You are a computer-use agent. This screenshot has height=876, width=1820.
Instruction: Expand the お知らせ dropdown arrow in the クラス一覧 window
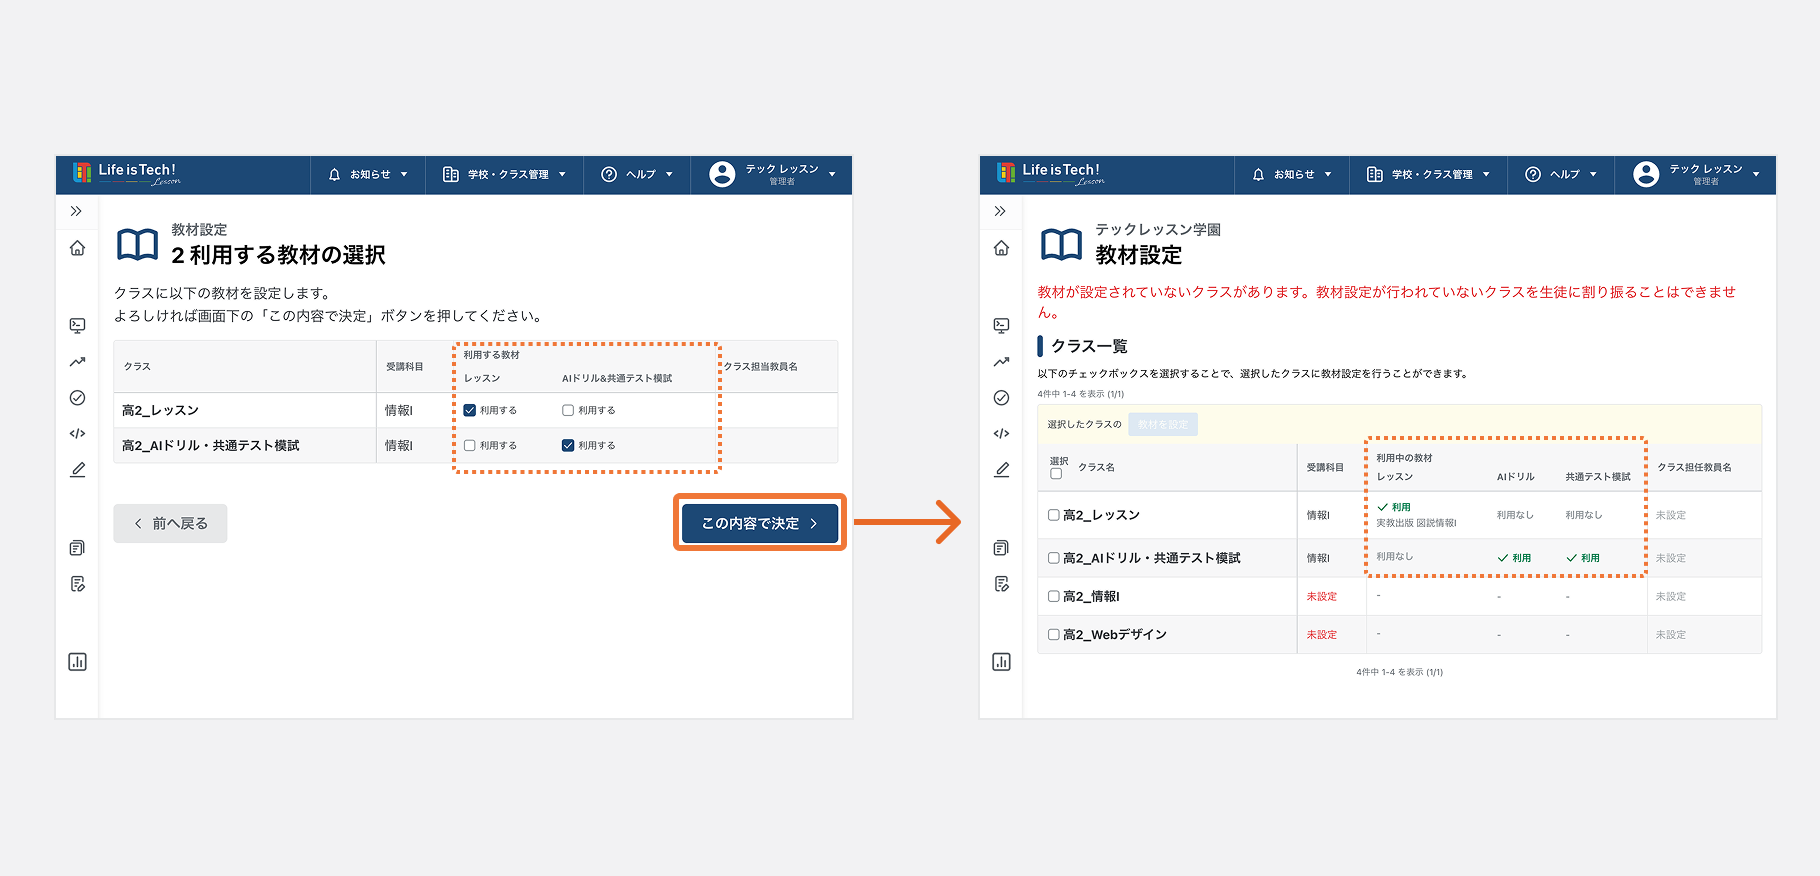(1328, 175)
